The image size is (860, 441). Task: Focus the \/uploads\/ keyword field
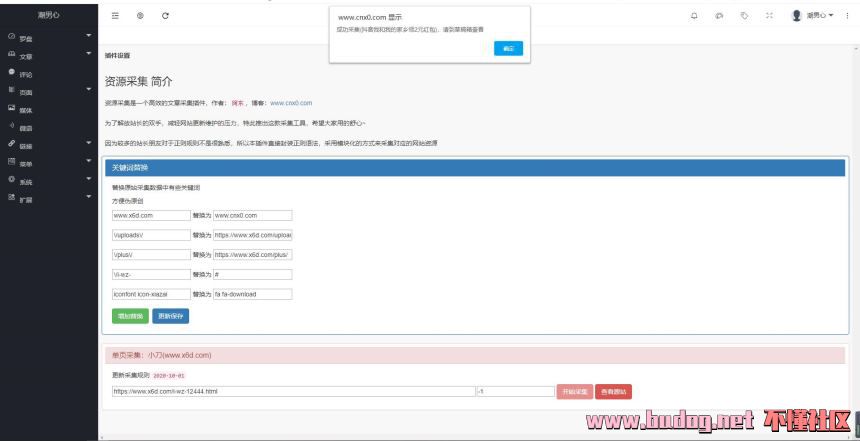[x=151, y=235]
